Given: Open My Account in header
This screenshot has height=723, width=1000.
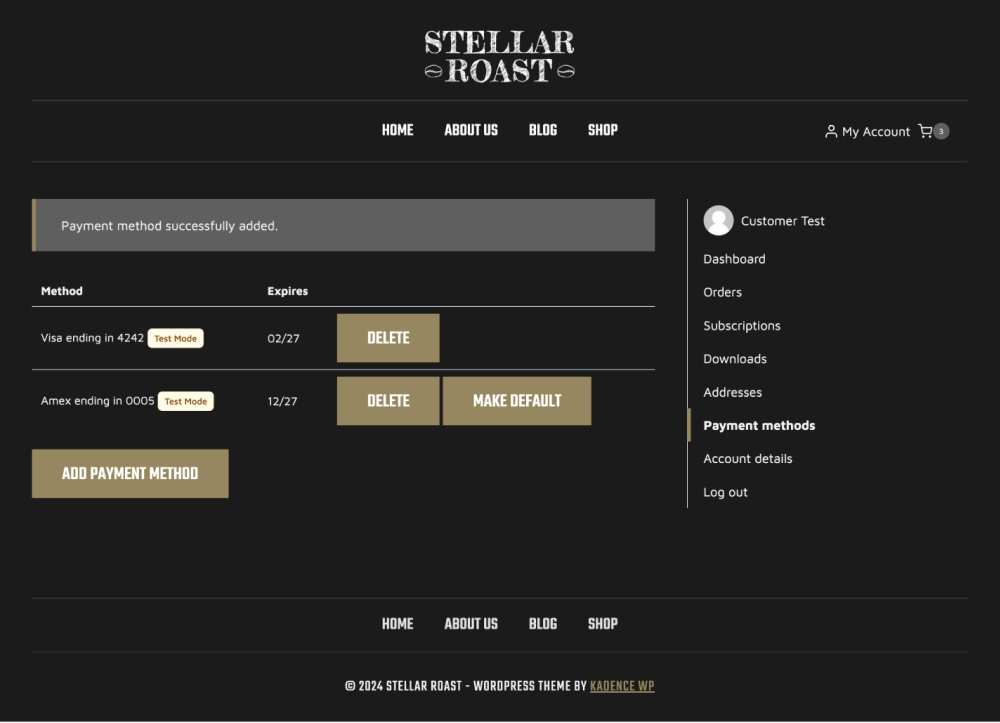Looking at the screenshot, I should coord(867,131).
